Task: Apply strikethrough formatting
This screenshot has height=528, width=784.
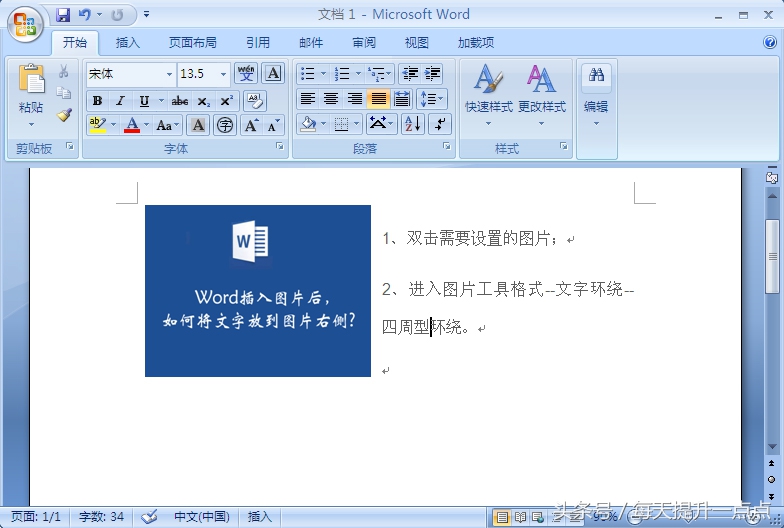Action: [180, 101]
